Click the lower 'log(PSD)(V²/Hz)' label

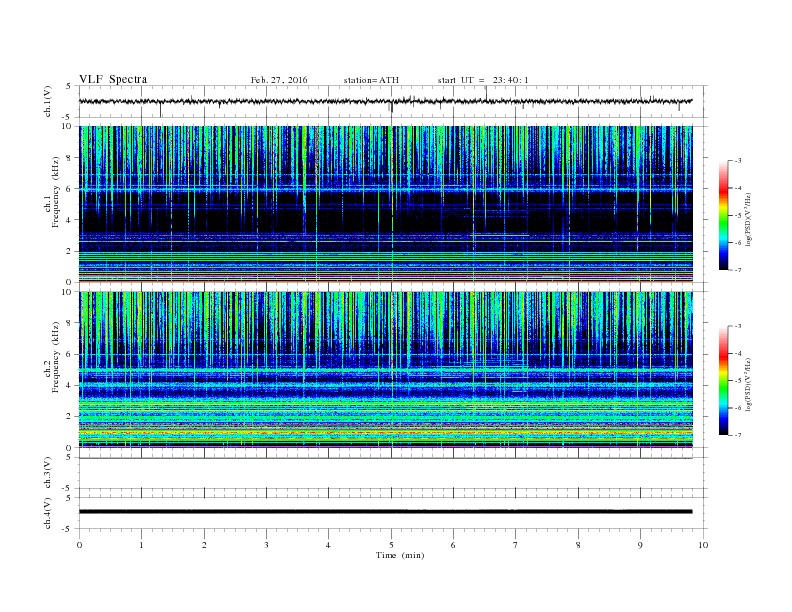pyautogui.click(x=748, y=384)
